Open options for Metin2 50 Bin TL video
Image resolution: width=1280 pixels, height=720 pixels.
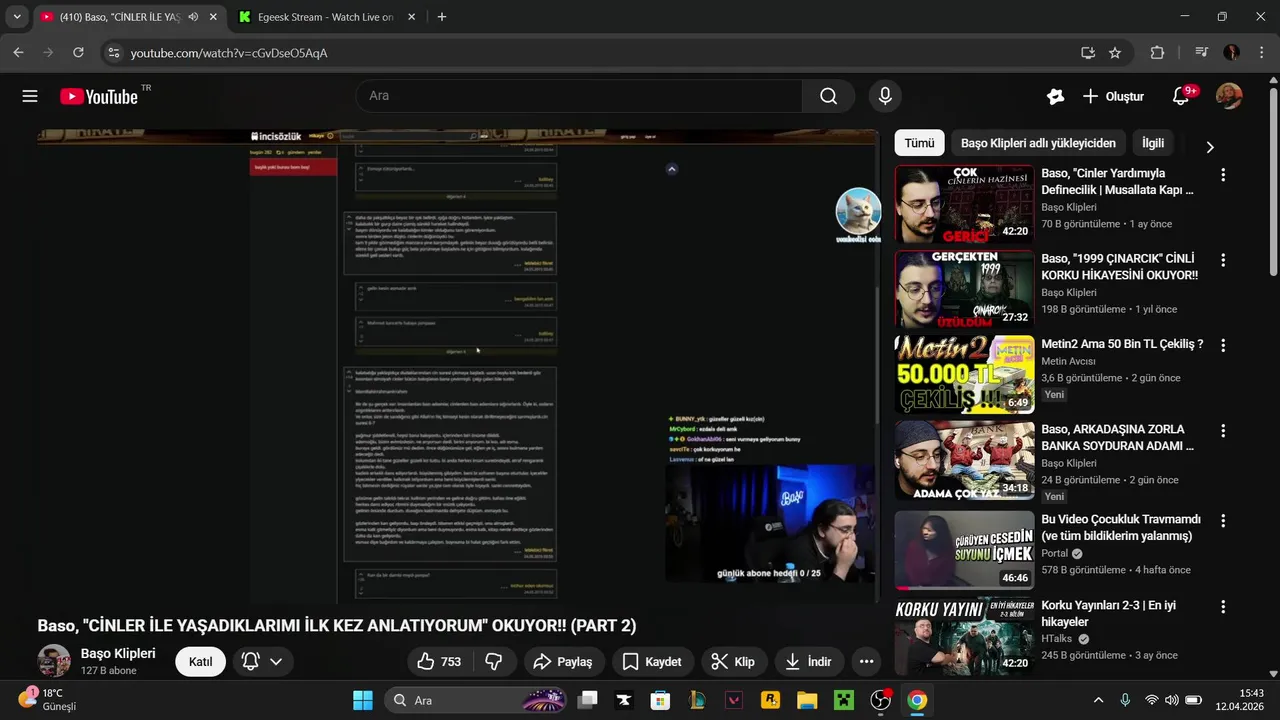pos(1222,345)
